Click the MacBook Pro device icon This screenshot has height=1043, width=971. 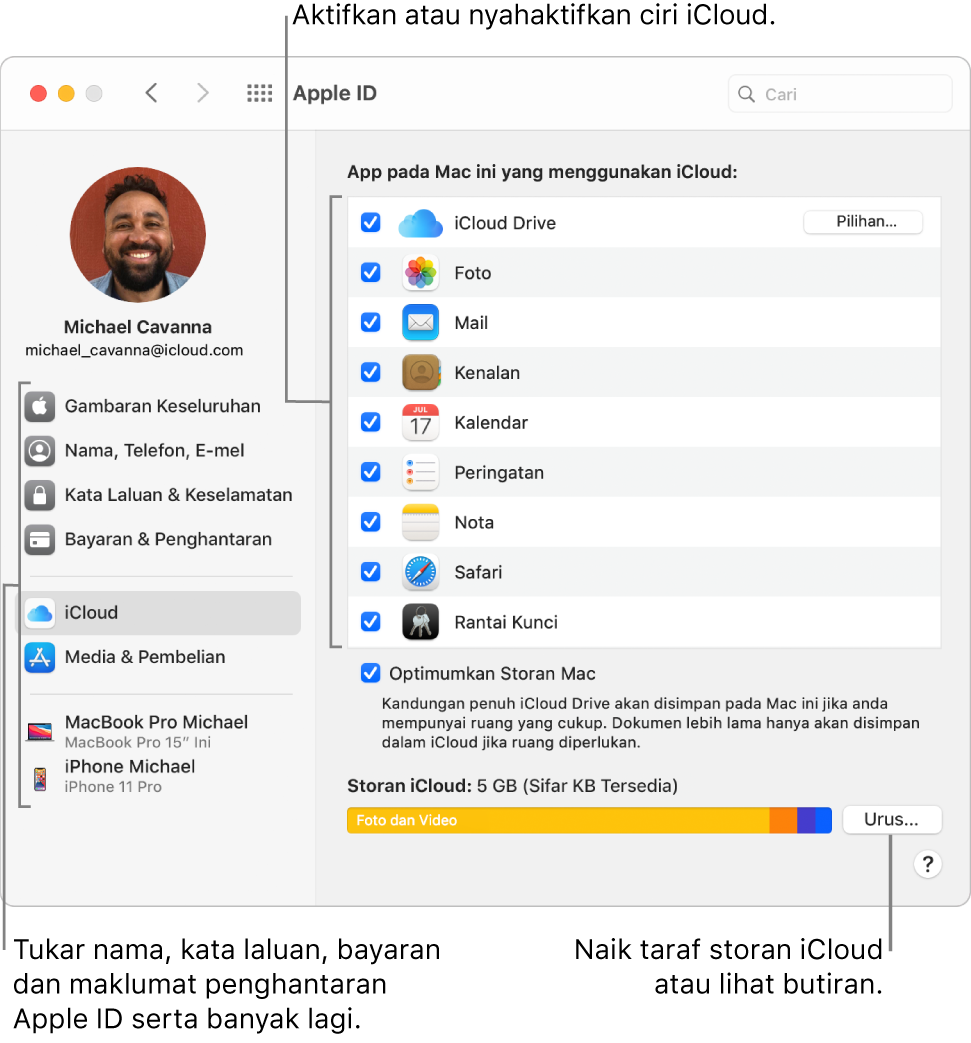coord(40,732)
